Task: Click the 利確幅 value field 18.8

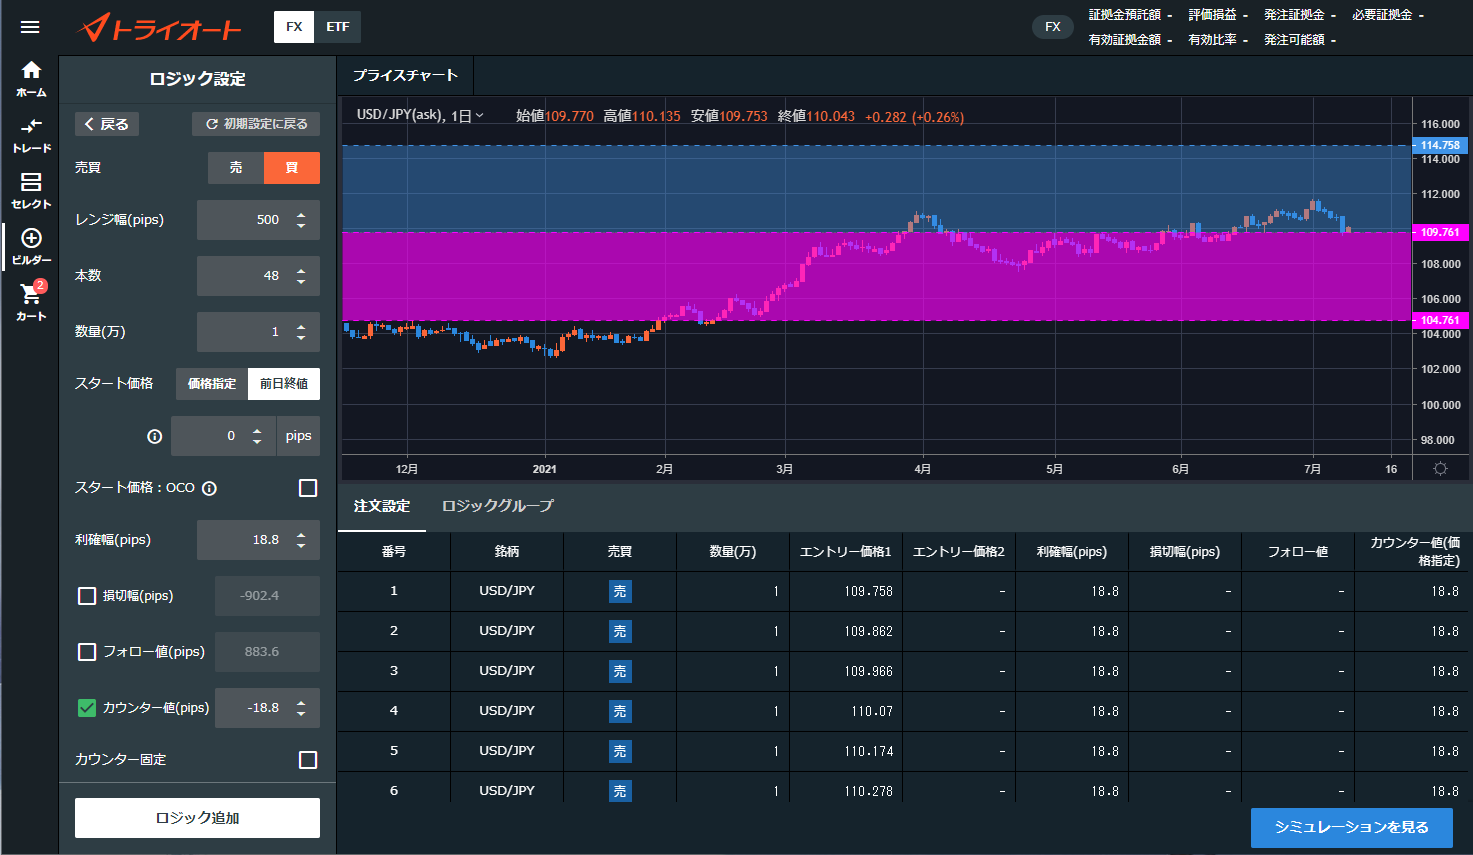Action: coord(258,540)
